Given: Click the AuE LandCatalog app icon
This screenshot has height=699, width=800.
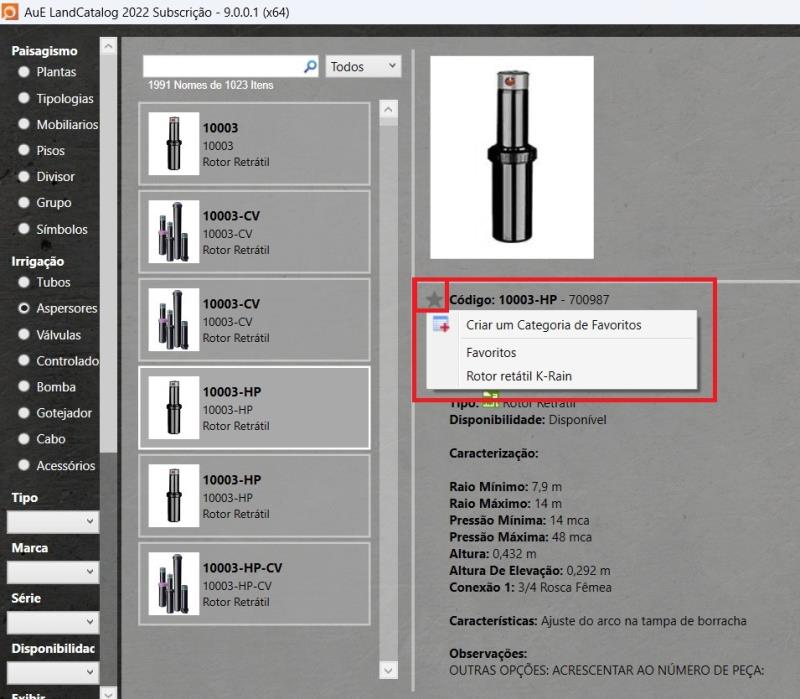Looking at the screenshot, I should [x=10, y=12].
